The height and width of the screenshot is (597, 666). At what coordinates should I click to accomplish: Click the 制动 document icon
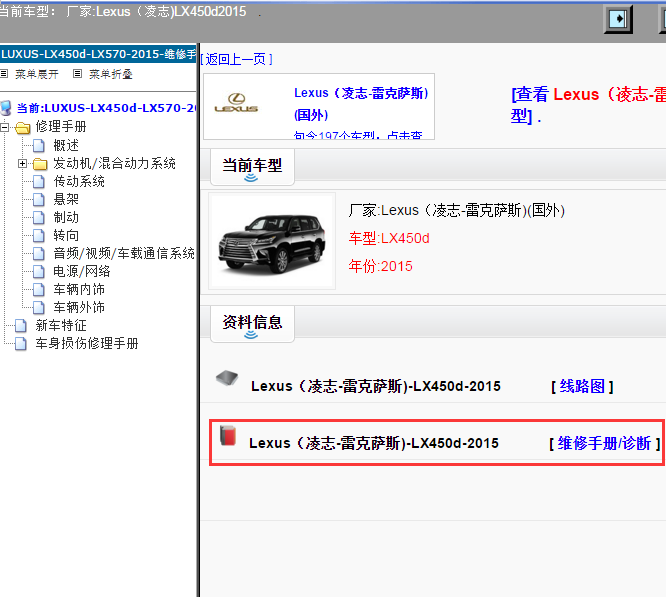tap(39, 217)
